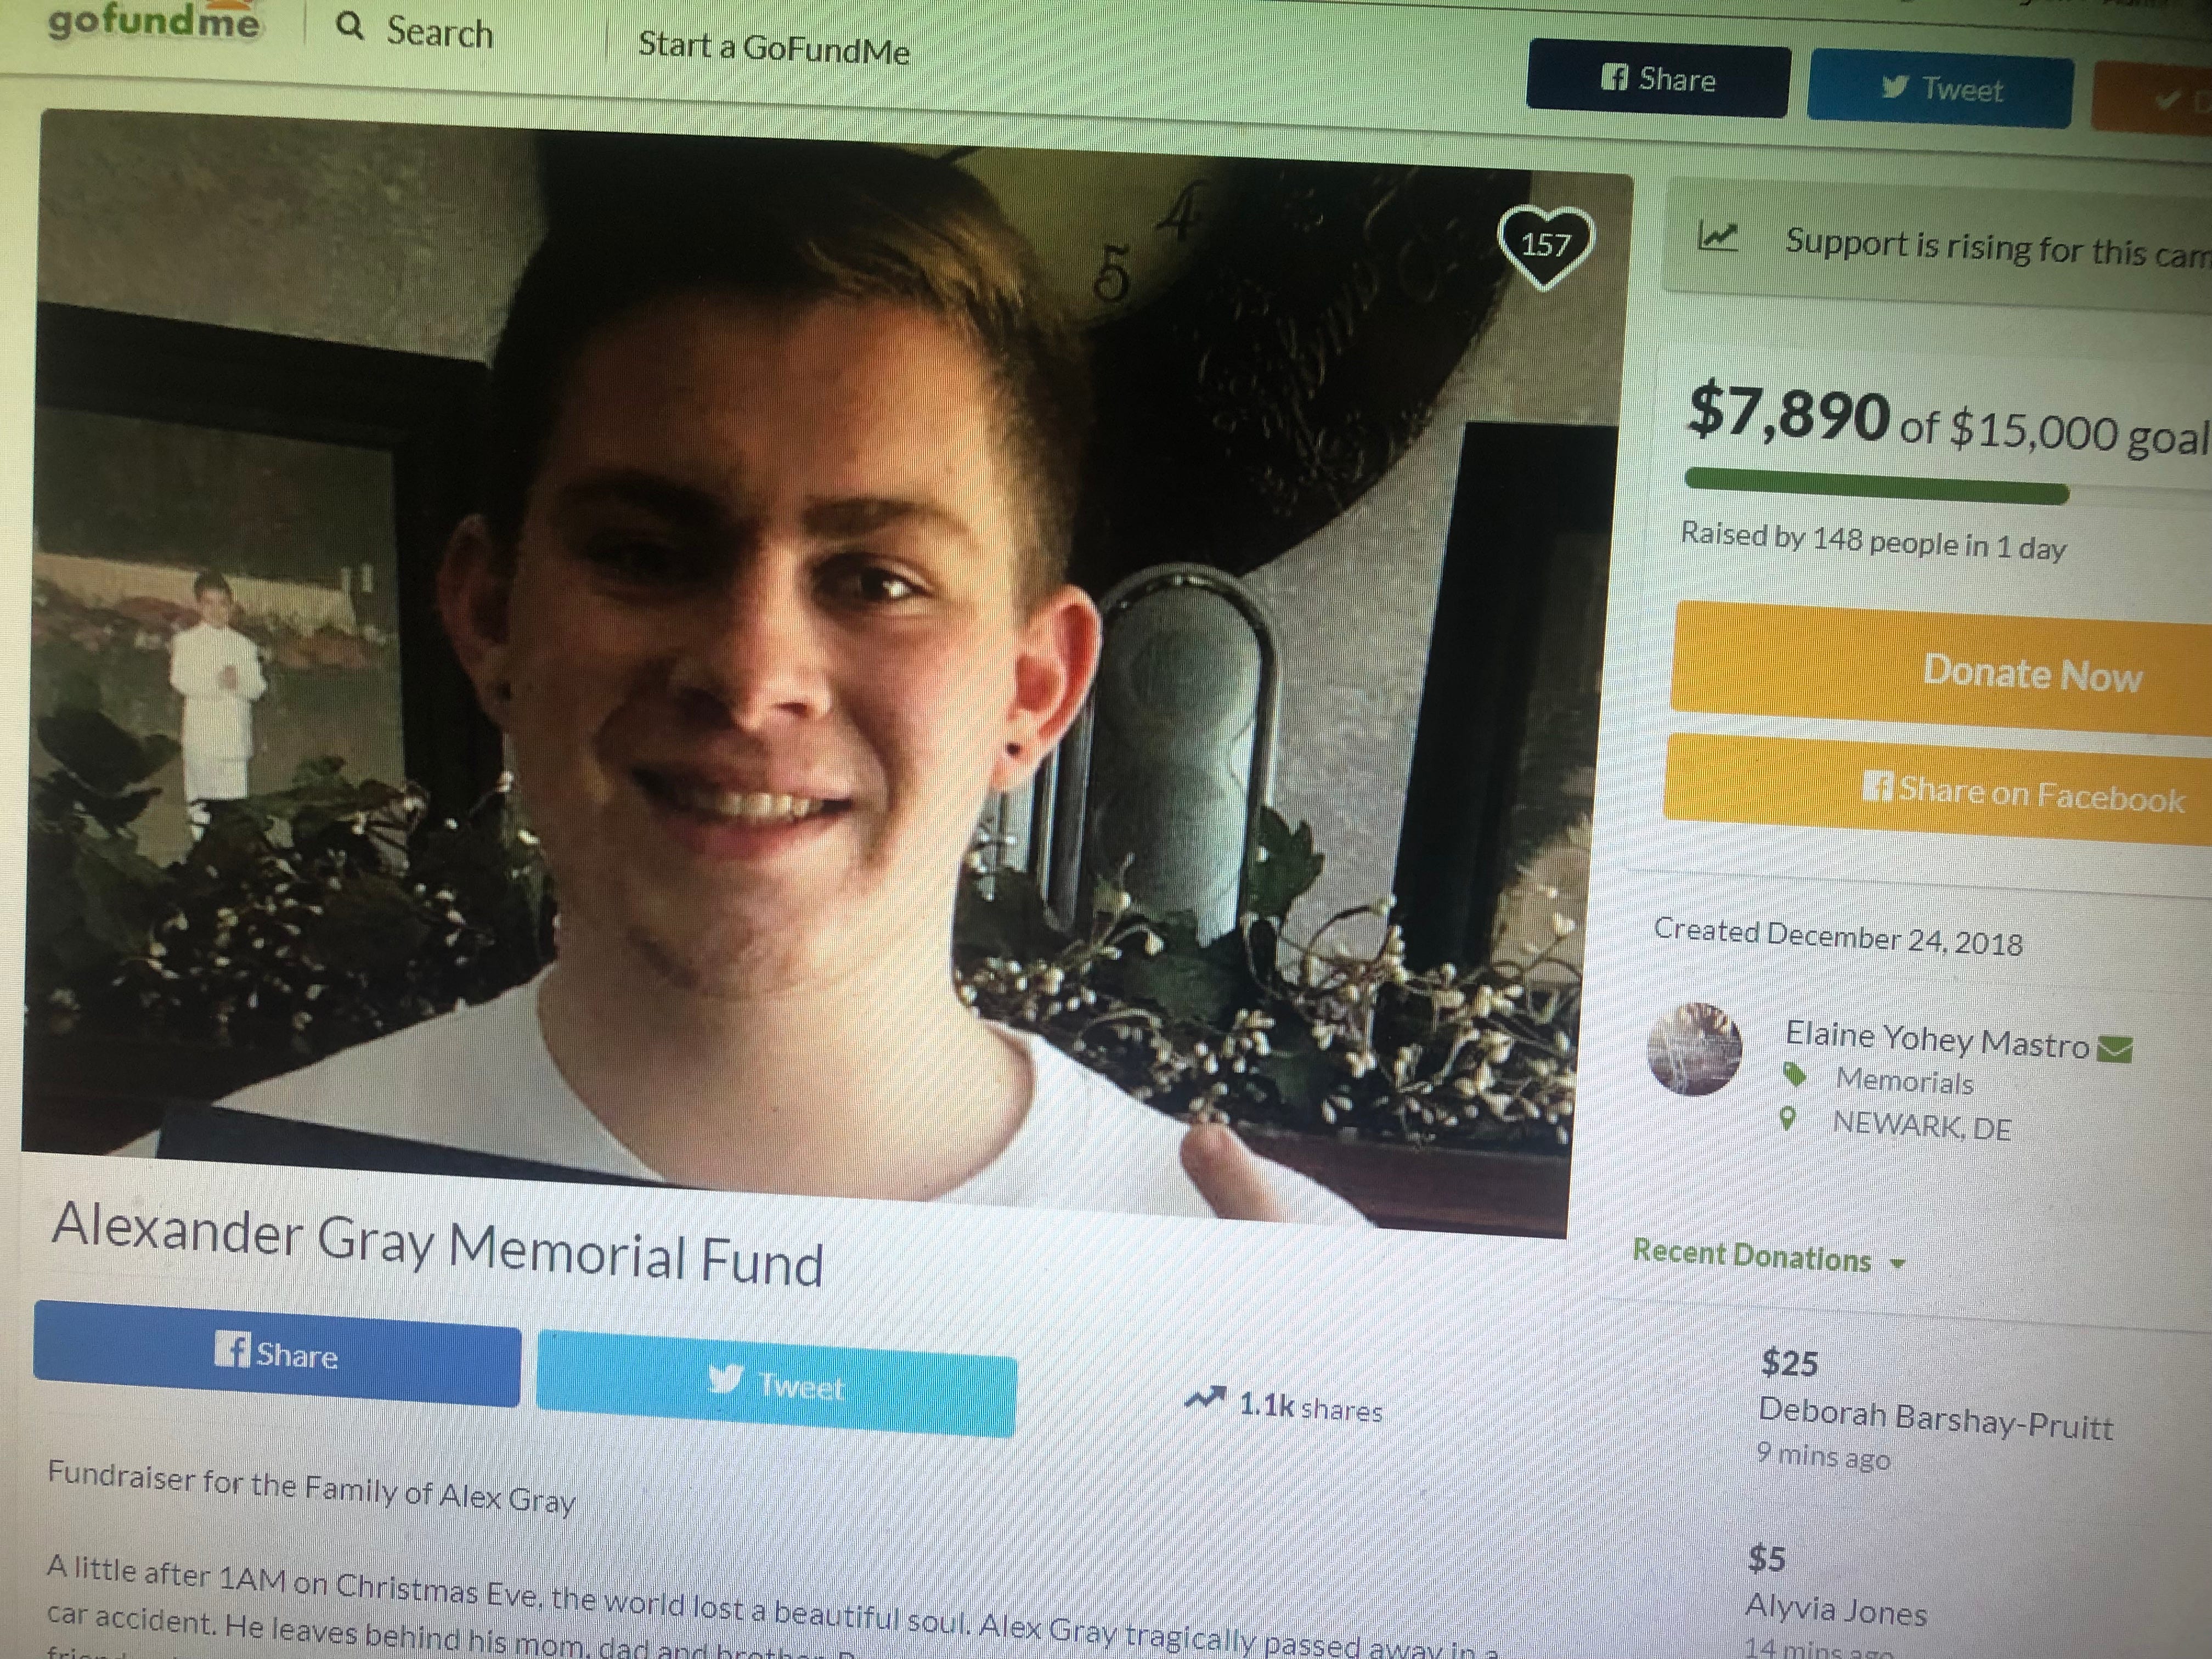The width and height of the screenshot is (2212, 1659).
Task: Click the blue Share button under the title
Action: [277, 1353]
